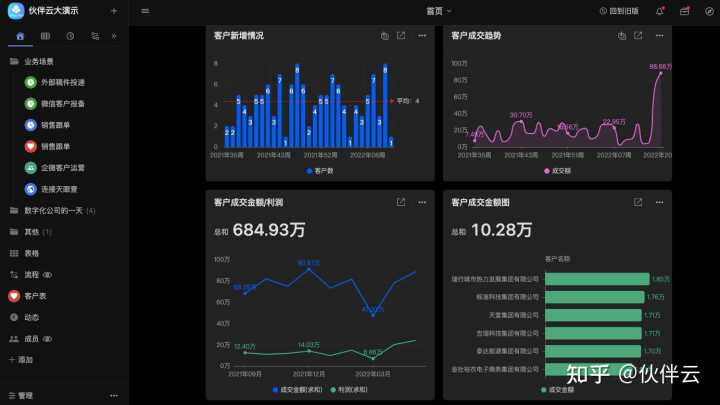Click the 30.79万 data label on trend chart
720x405 pixels.
[521, 115]
